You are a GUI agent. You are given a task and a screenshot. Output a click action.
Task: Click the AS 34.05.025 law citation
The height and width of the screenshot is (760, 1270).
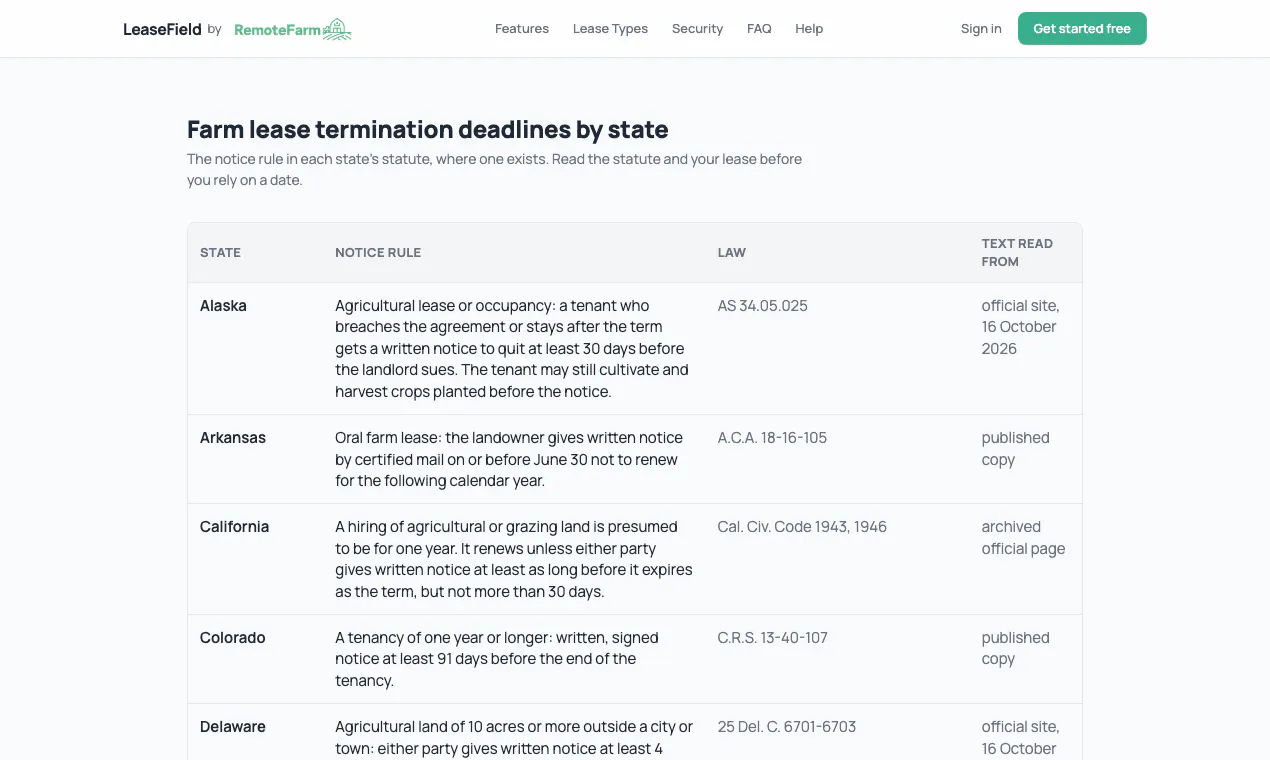[x=763, y=306]
